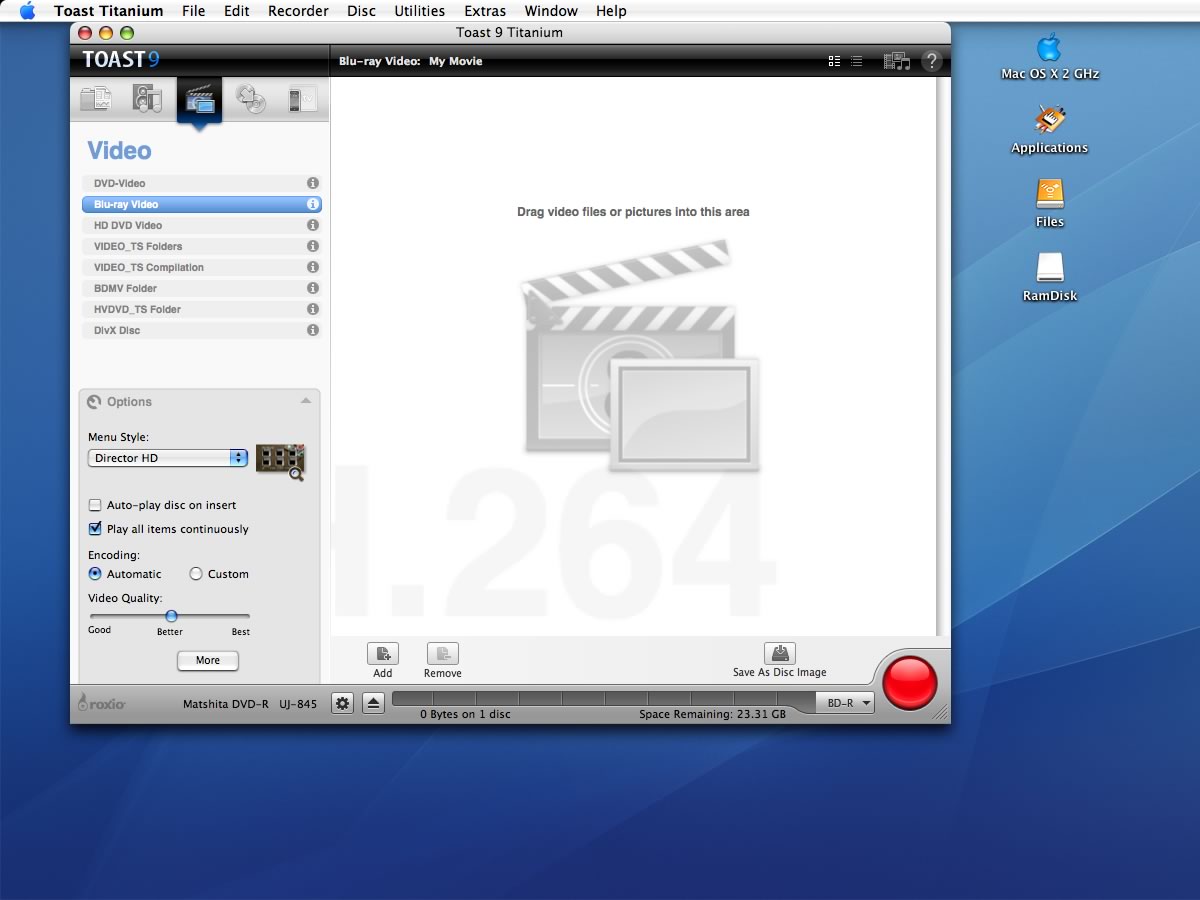Screen dimensions: 1200x900
Task: Open the help question mark icon
Action: tap(931, 61)
